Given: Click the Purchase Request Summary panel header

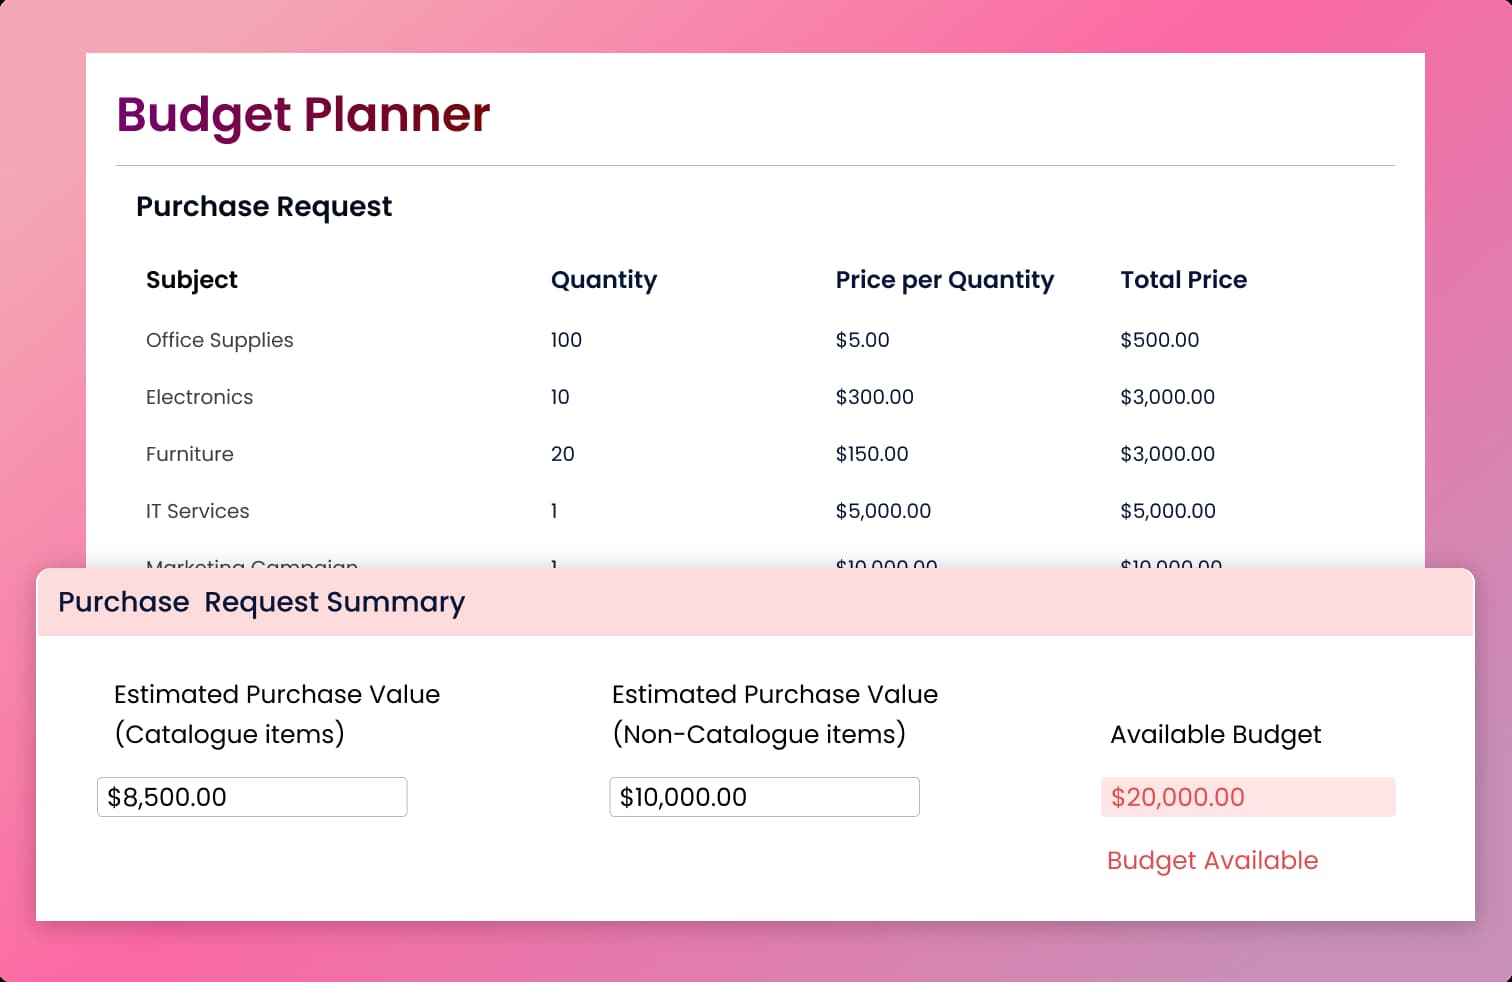Looking at the screenshot, I should 261,602.
